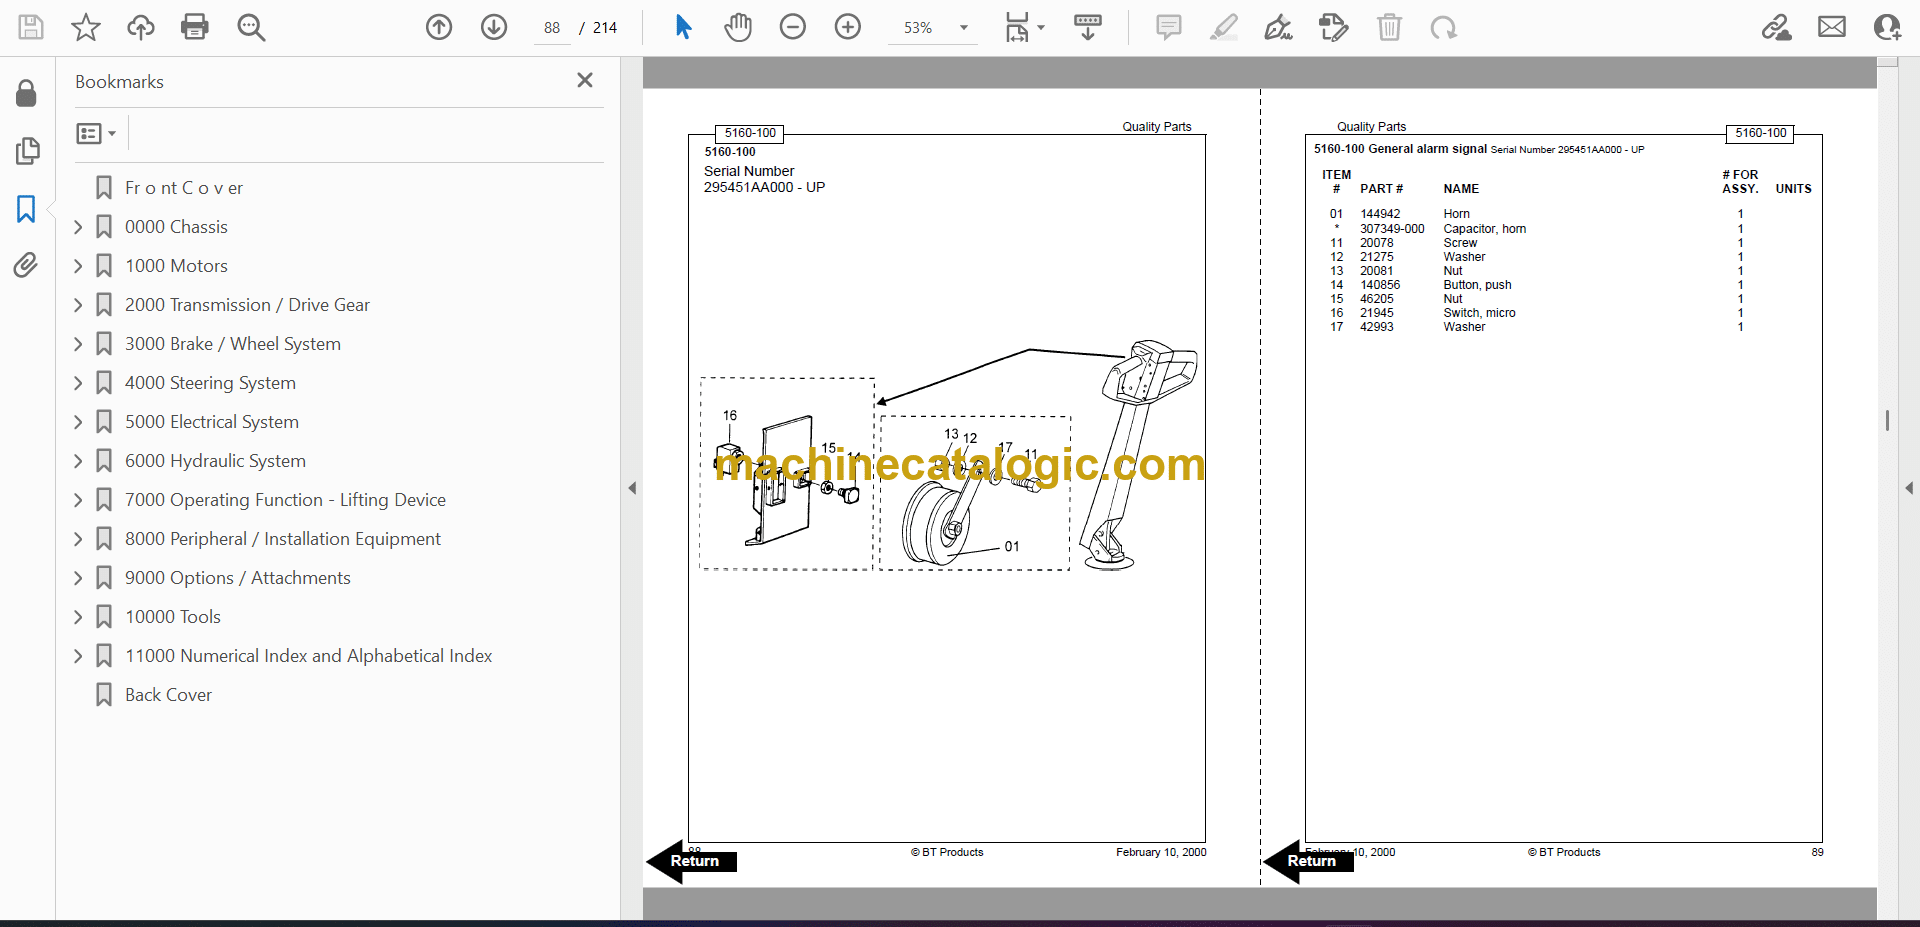Viewport: 1920px width, 927px height.
Task: Click the page number input field
Action: (x=552, y=28)
